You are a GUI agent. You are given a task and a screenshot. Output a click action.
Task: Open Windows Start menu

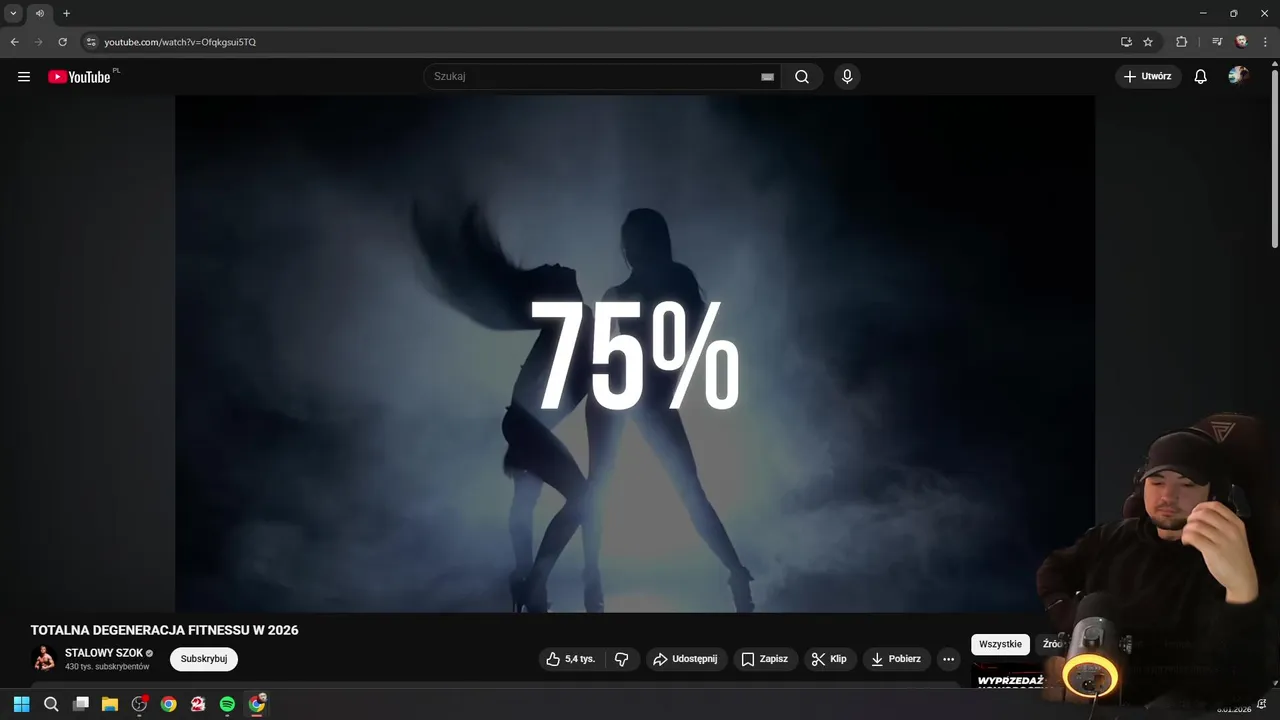(x=21, y=704)
